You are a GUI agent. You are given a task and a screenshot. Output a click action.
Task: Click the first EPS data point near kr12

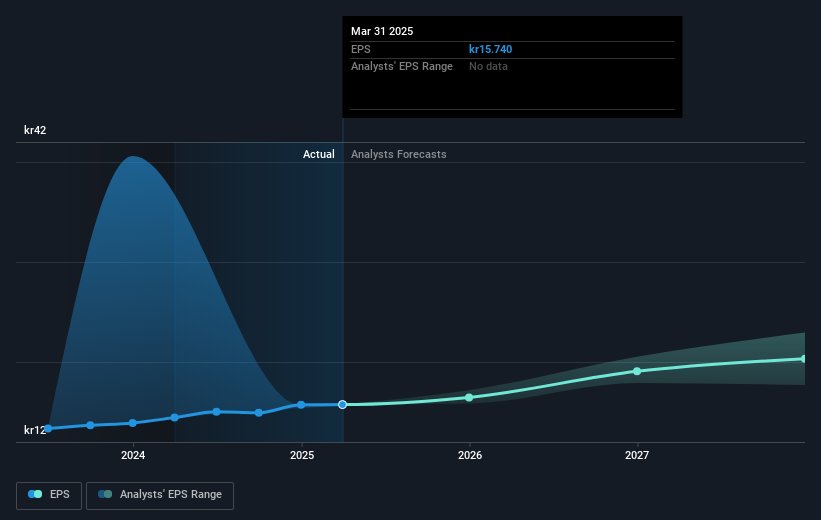click(x=48, y=428)
